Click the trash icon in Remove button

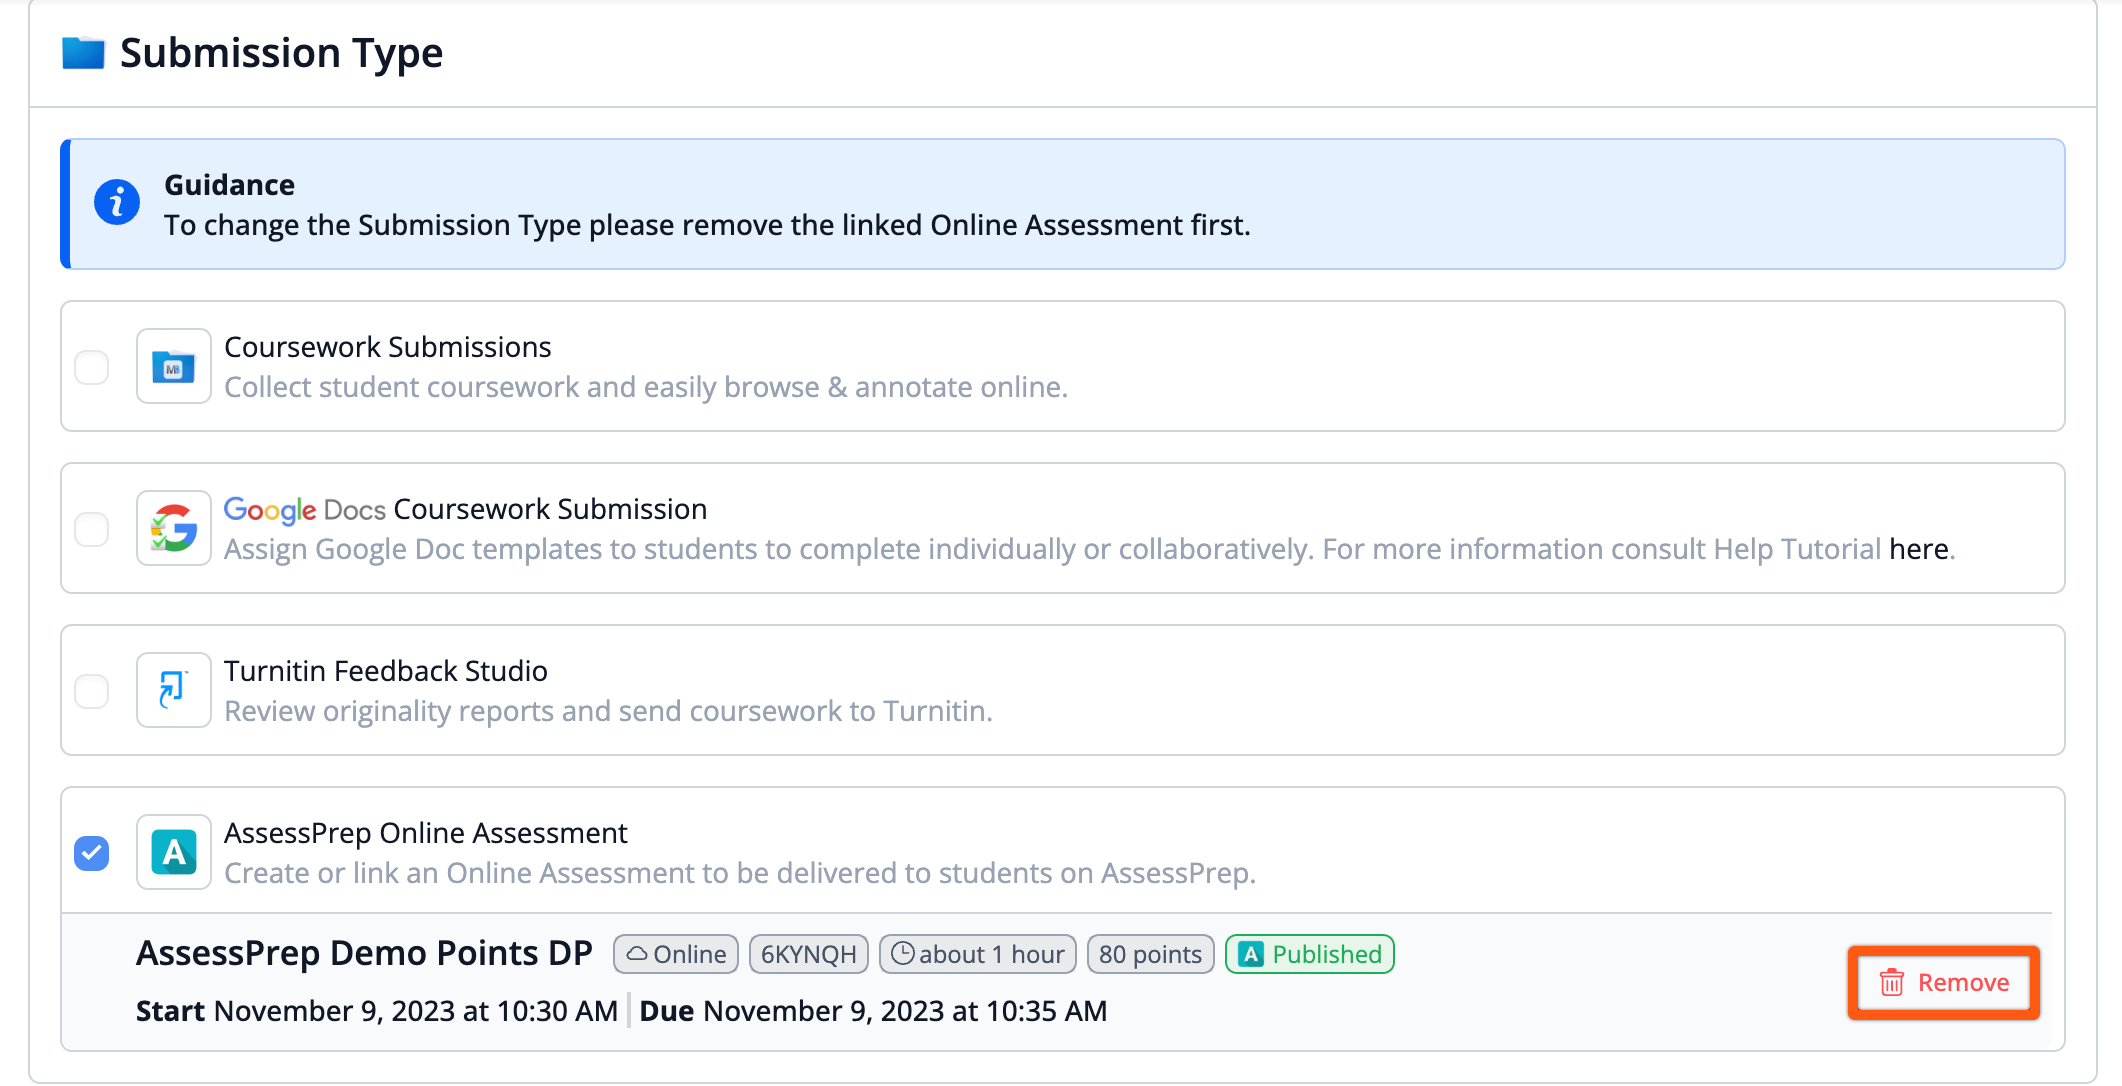click(1891, 983)
